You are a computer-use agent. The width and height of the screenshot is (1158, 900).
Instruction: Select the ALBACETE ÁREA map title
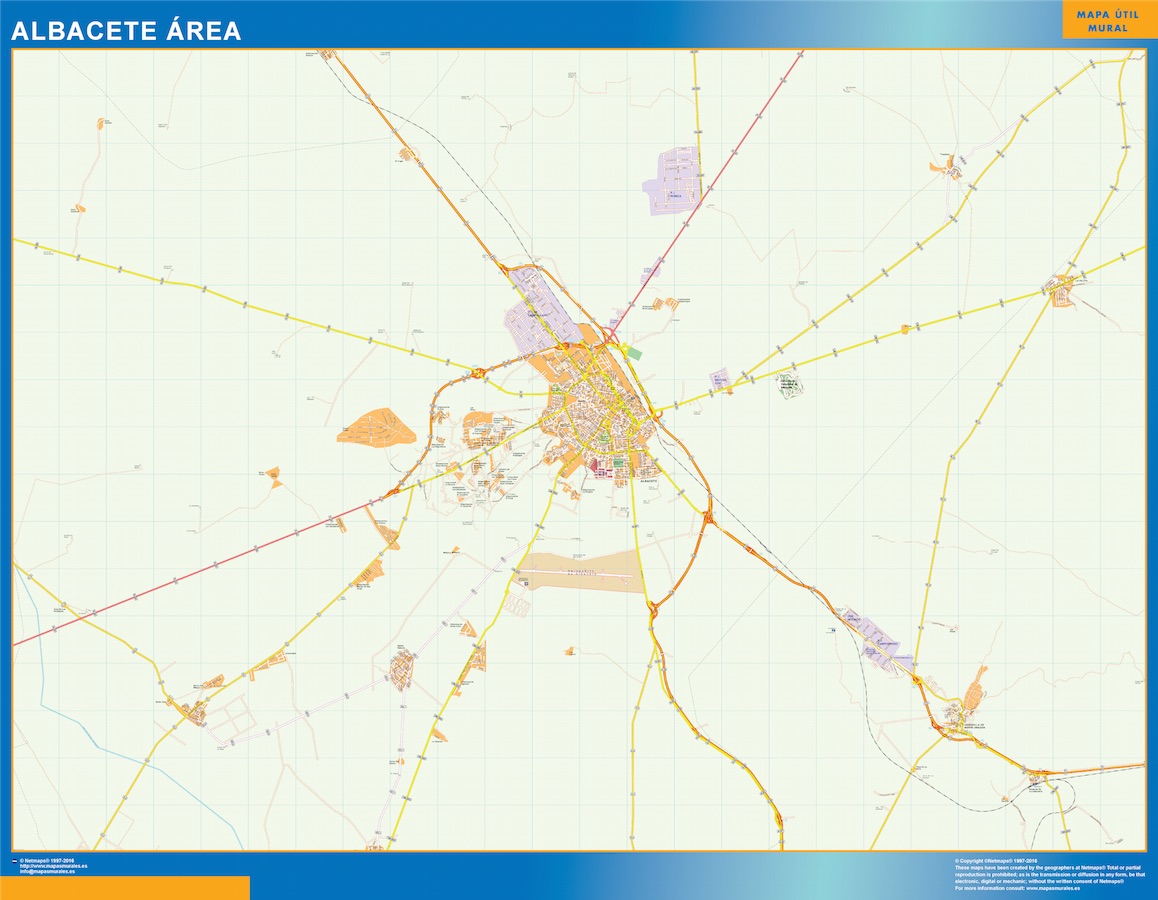tap(126, 31)
